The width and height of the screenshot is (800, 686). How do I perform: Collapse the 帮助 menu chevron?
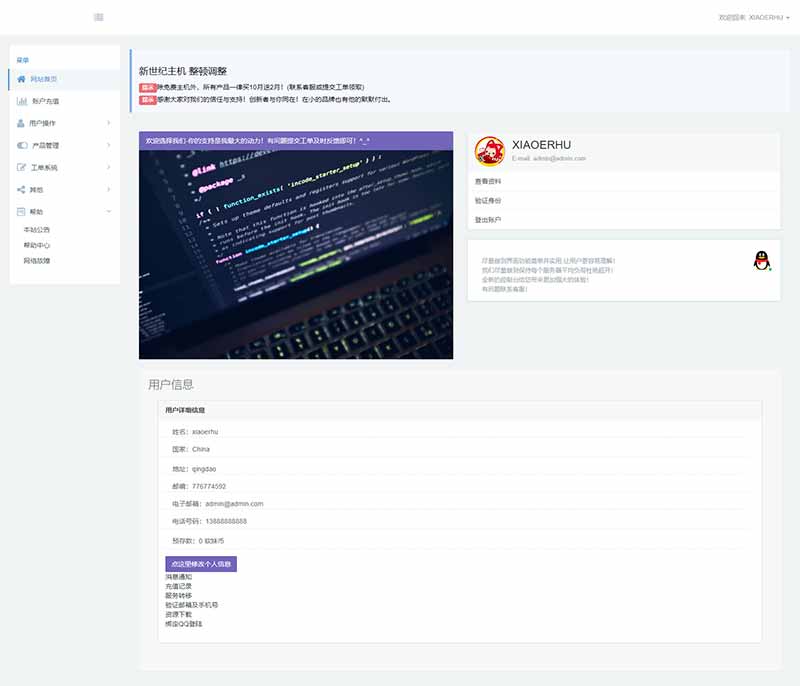point(108,211)
